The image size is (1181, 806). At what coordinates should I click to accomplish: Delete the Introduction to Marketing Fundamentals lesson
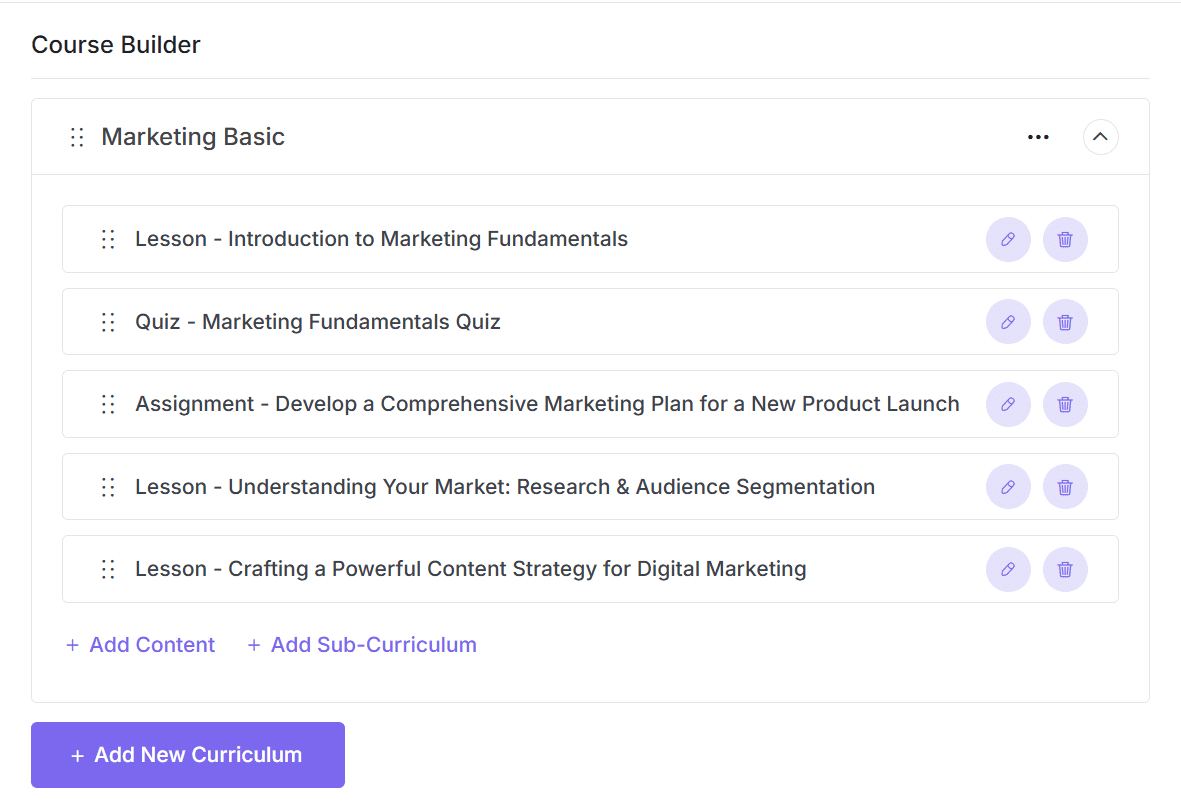[x=1065, y=240]
